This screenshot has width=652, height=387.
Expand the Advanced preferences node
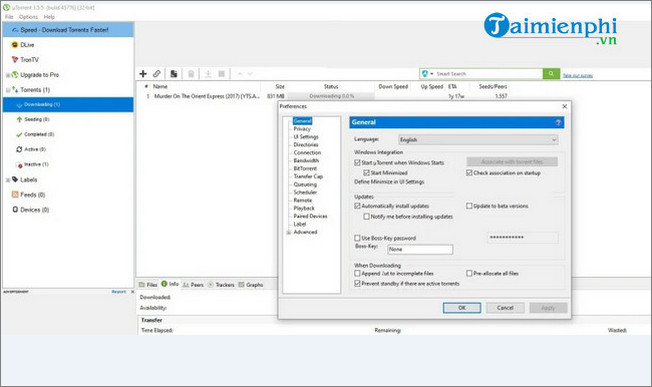click(288, 232)
